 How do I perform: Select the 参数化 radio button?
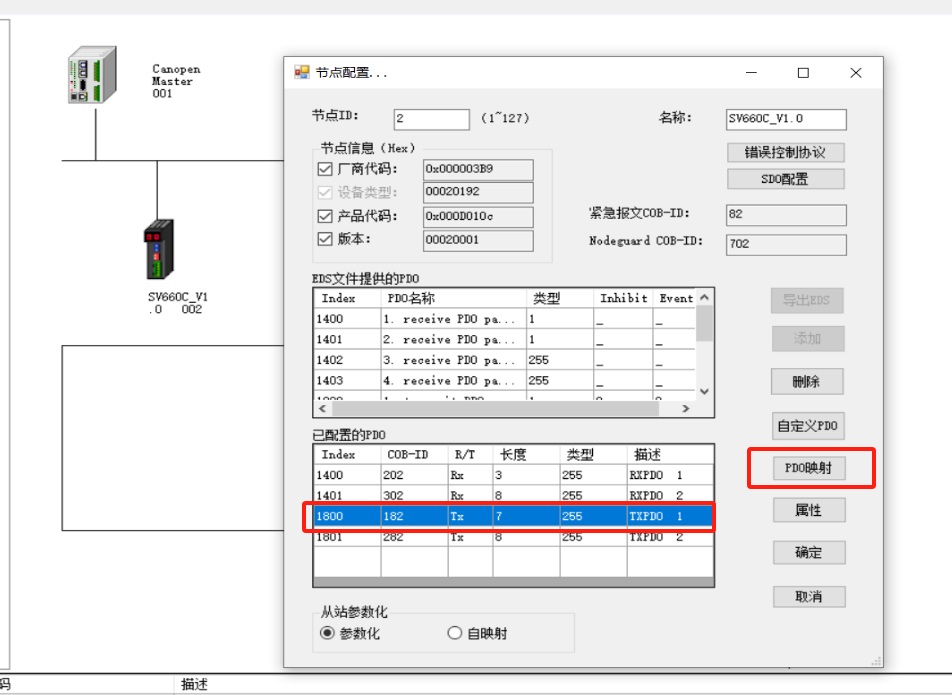[x=327, y=633]
